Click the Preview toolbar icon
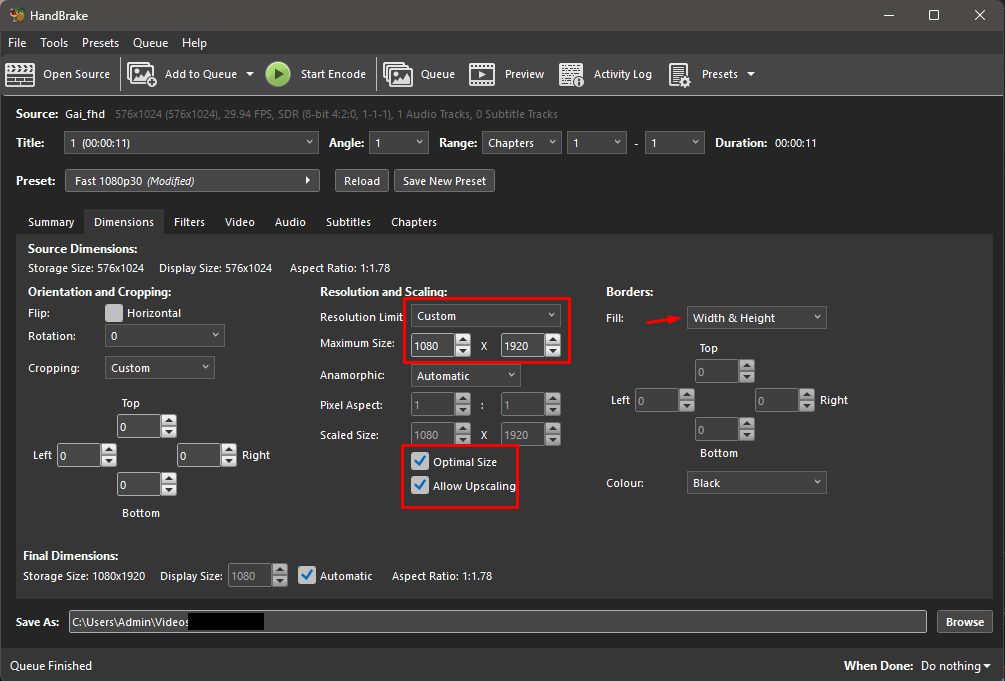This screenshot has height=681, width=1005. coord(482,74)
